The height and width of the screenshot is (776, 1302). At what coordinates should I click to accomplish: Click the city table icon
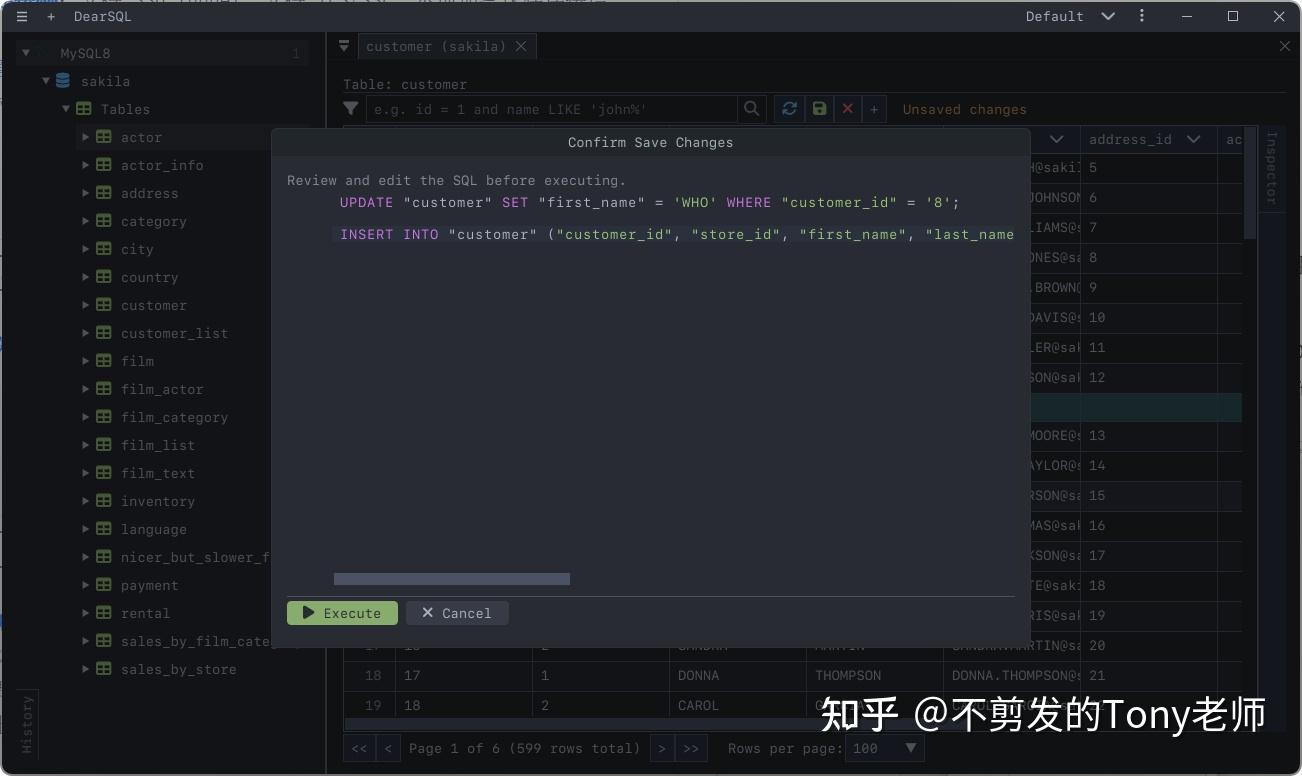(x=103, y=249)
